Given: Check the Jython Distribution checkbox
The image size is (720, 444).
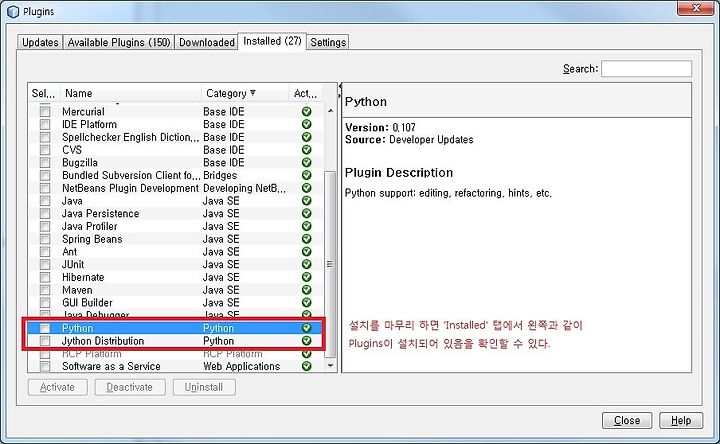Looking at the screenshot, I should click(45, 341).
